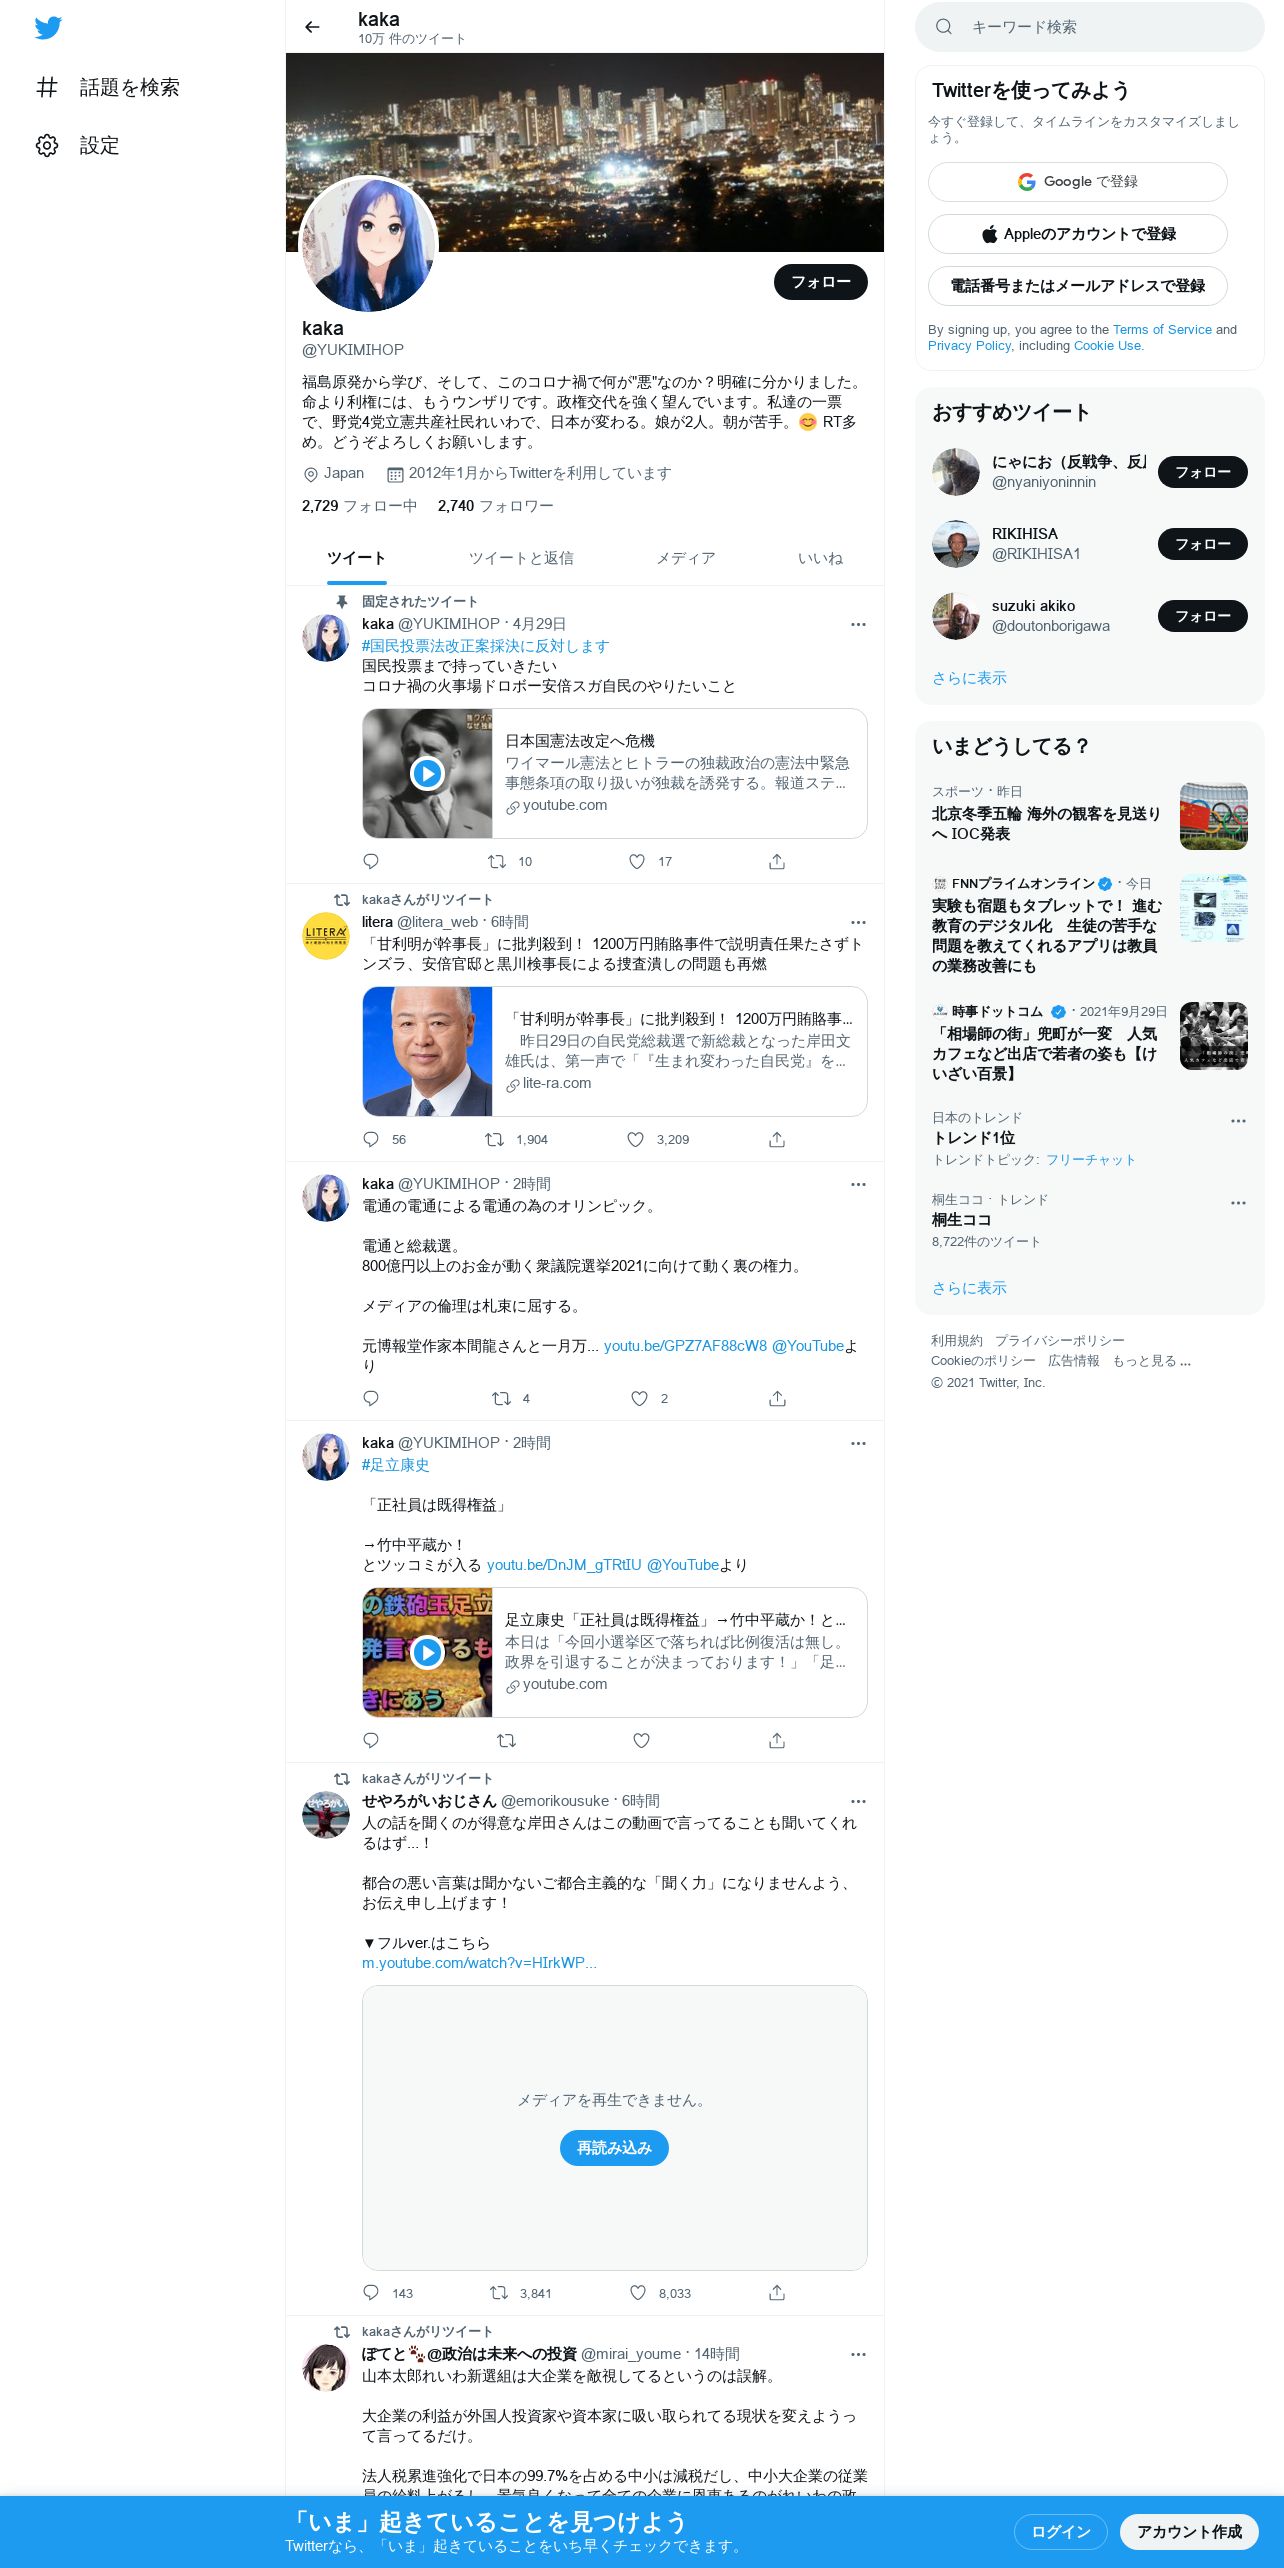Click 再読み込み reload media button
This screenshot has width=1284, height=2568.
point(614,2148)
